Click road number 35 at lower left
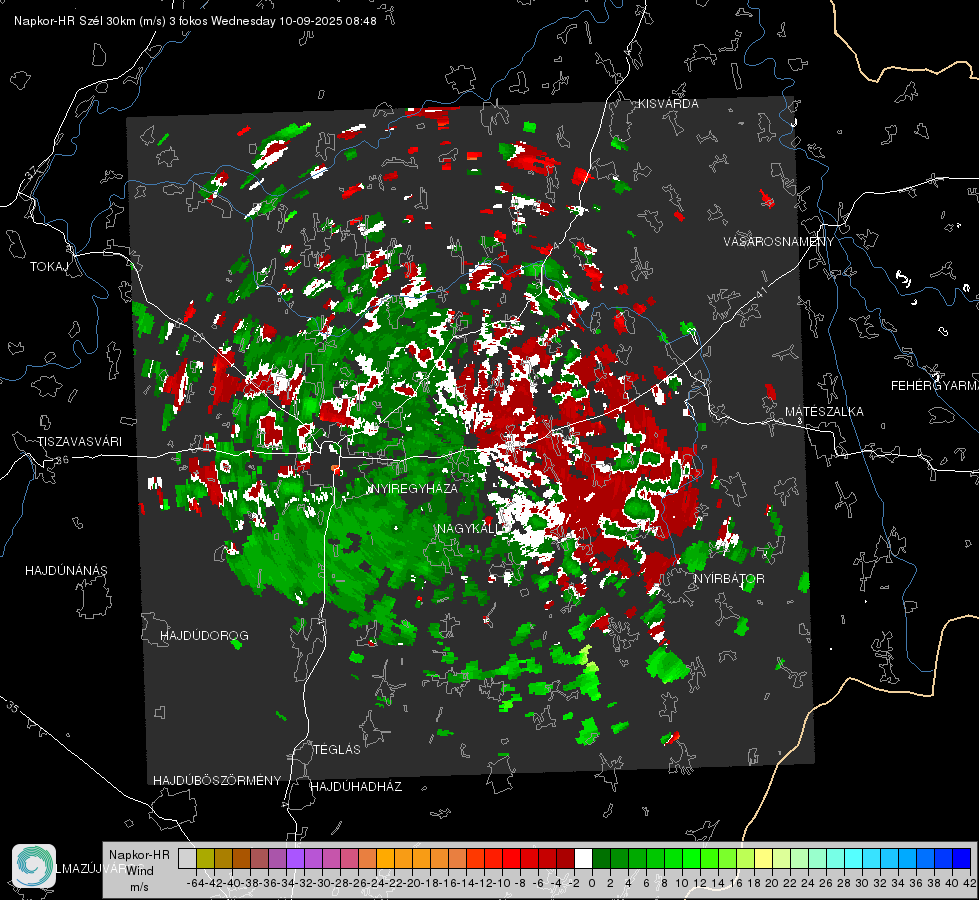 click(x=13, y=708)
